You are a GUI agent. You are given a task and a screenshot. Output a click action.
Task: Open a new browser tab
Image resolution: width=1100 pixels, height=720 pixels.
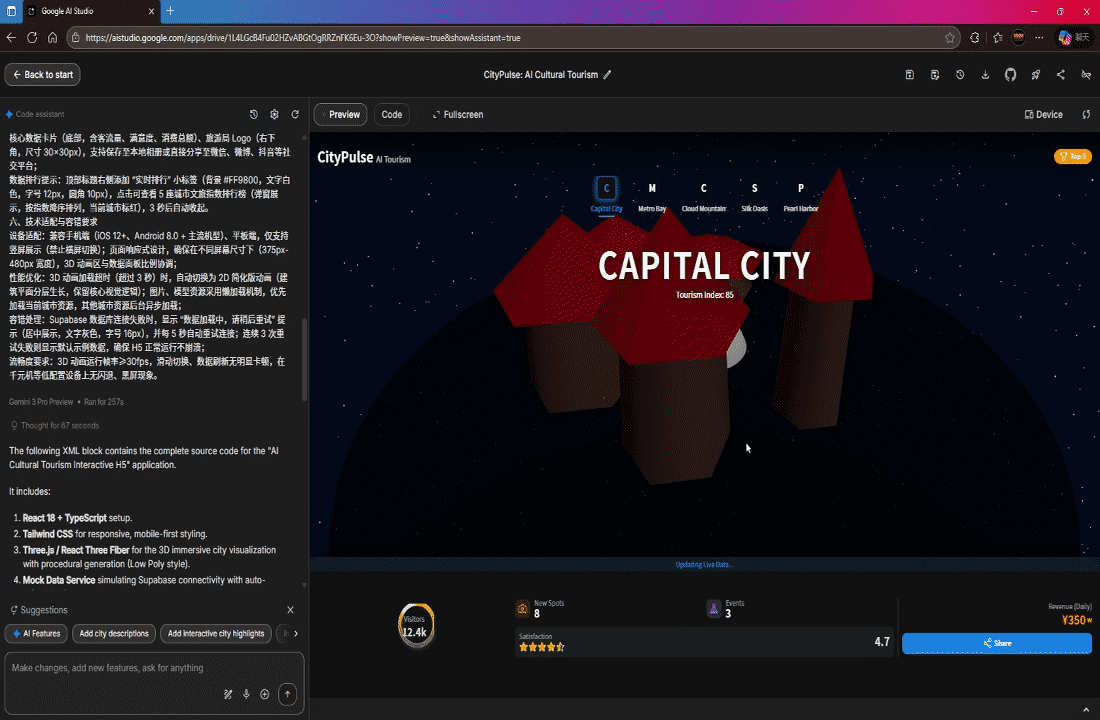(x=170, y=11)
